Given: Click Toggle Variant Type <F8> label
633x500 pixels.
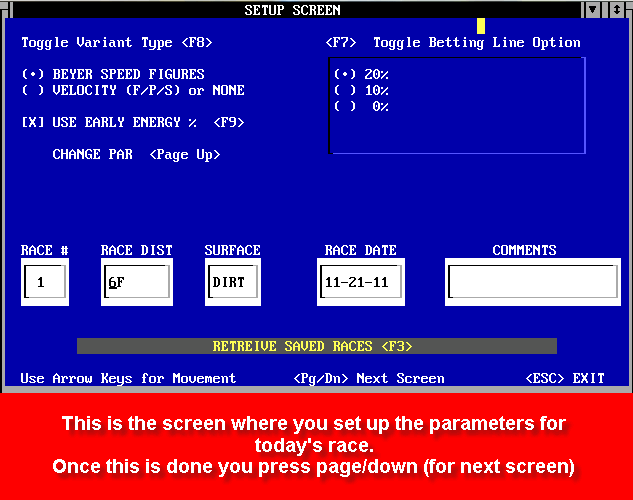Looking at the screenshot, I should pos(117,42).
